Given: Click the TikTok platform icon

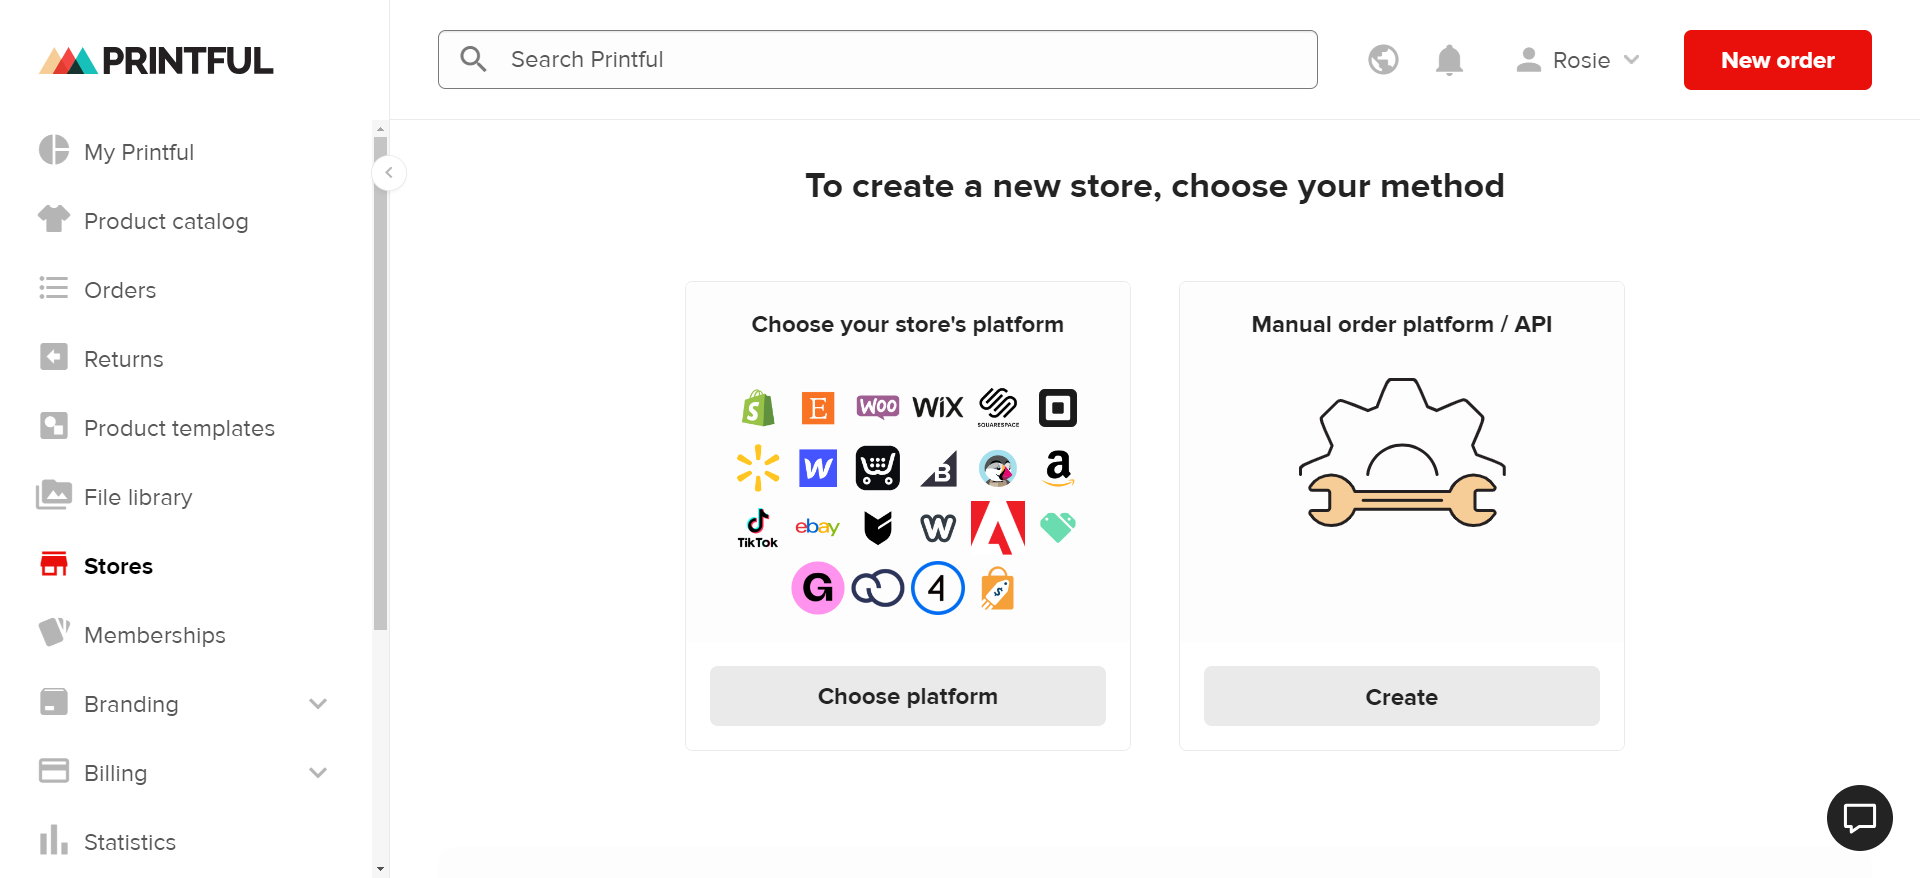Looking at the screenshot, I should 758,528.
